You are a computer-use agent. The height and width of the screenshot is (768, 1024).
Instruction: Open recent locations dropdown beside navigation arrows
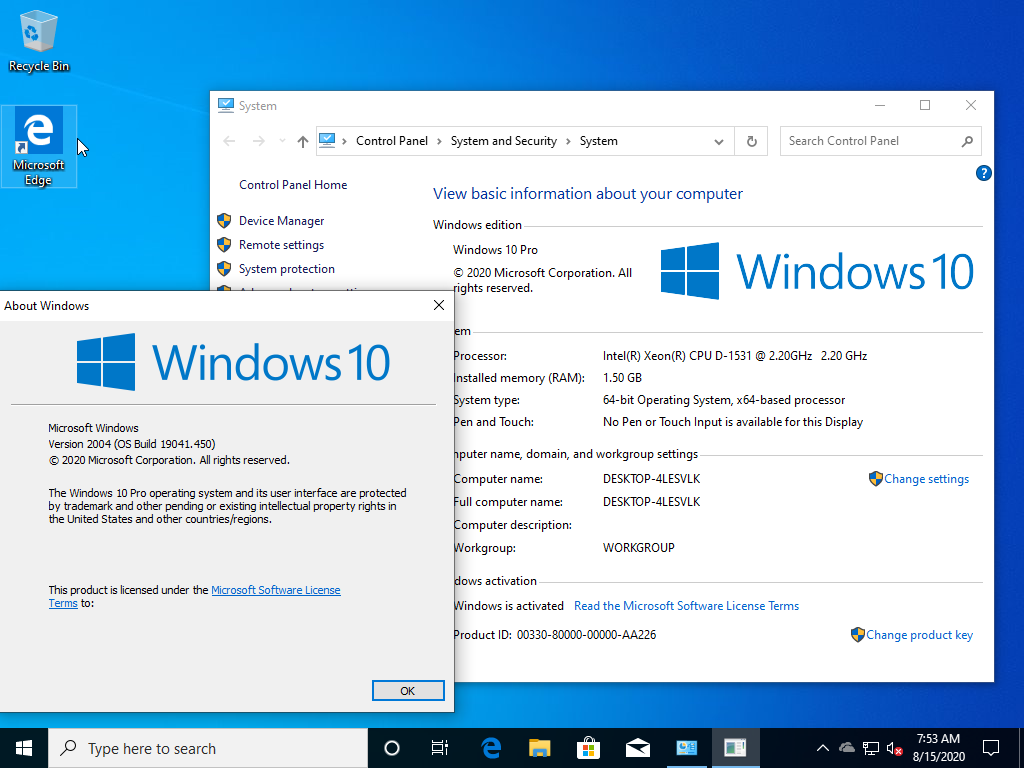click(282, 141)
